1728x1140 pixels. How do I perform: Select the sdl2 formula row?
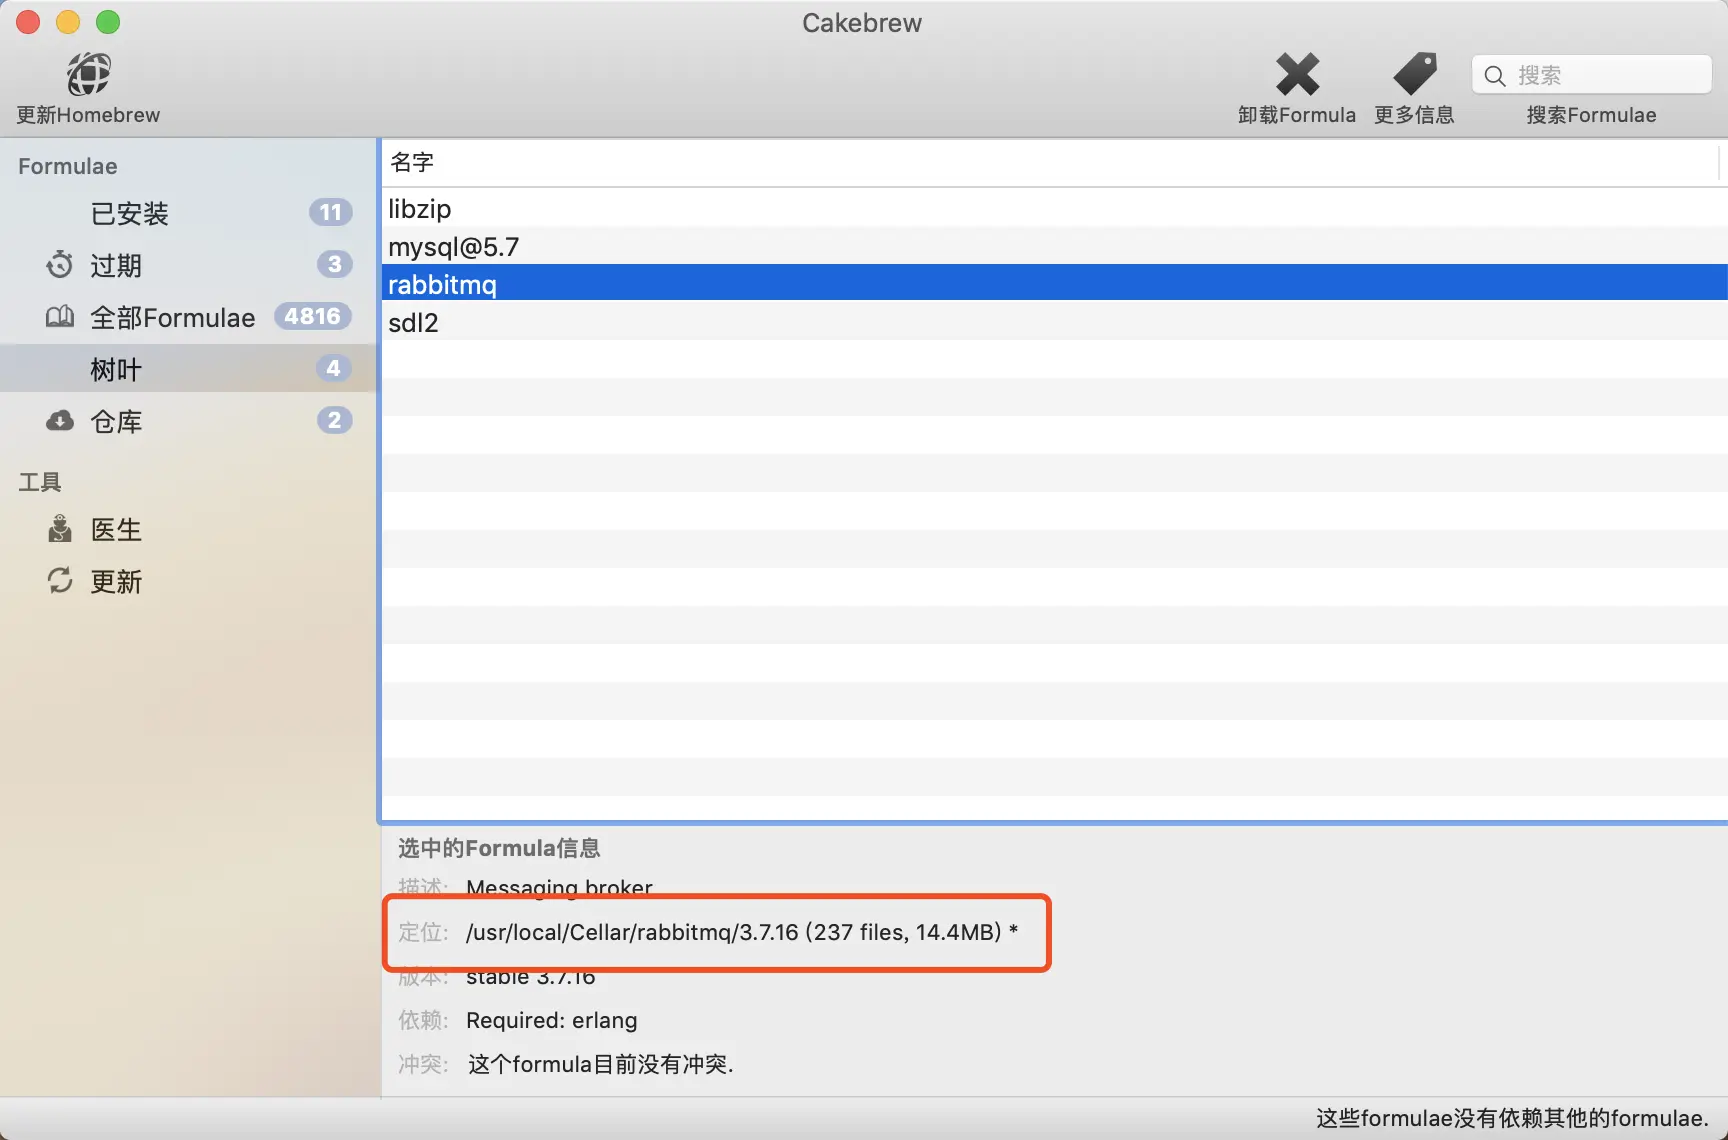tap(1055, 322)
